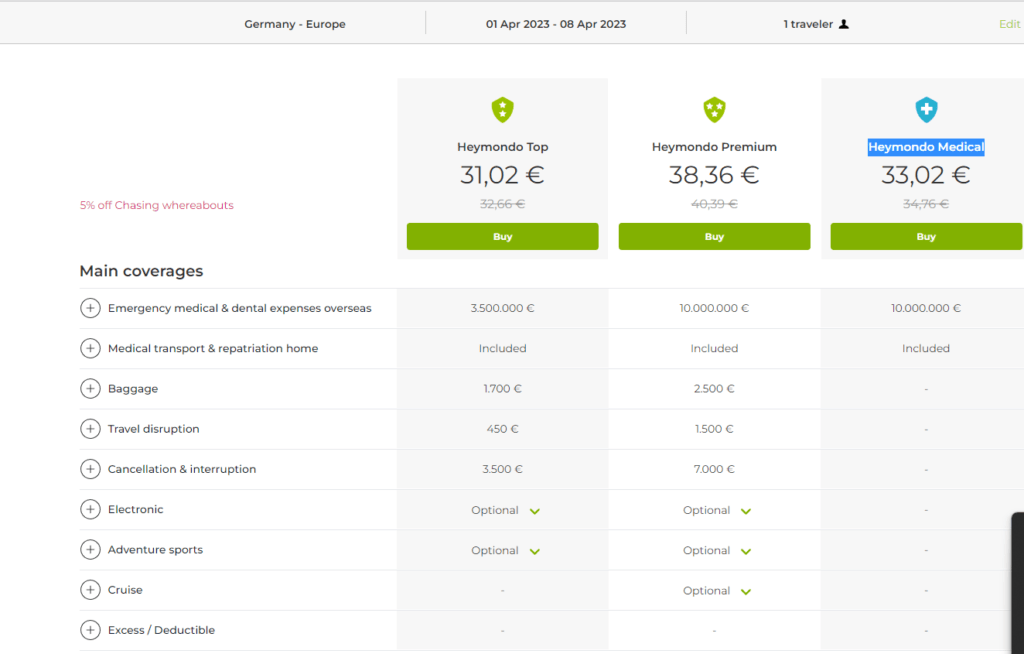Click the Heymondo Top plan title

coord(502,147)
